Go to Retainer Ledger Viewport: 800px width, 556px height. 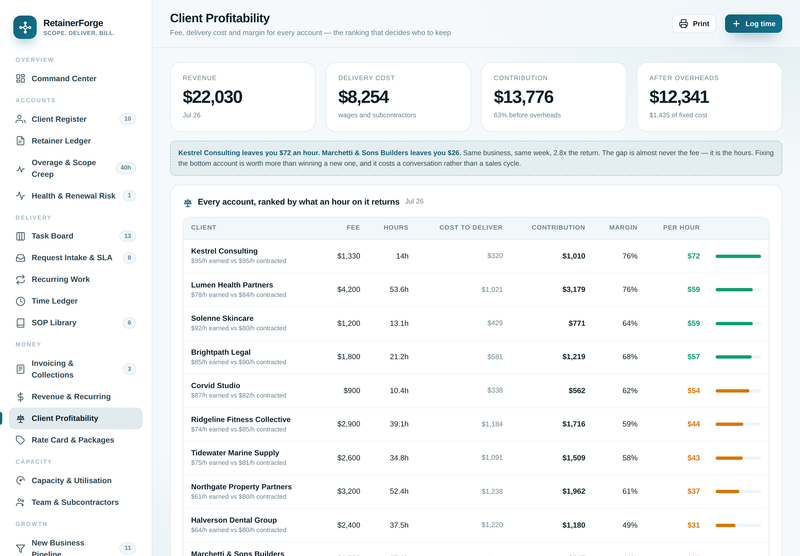76,141
